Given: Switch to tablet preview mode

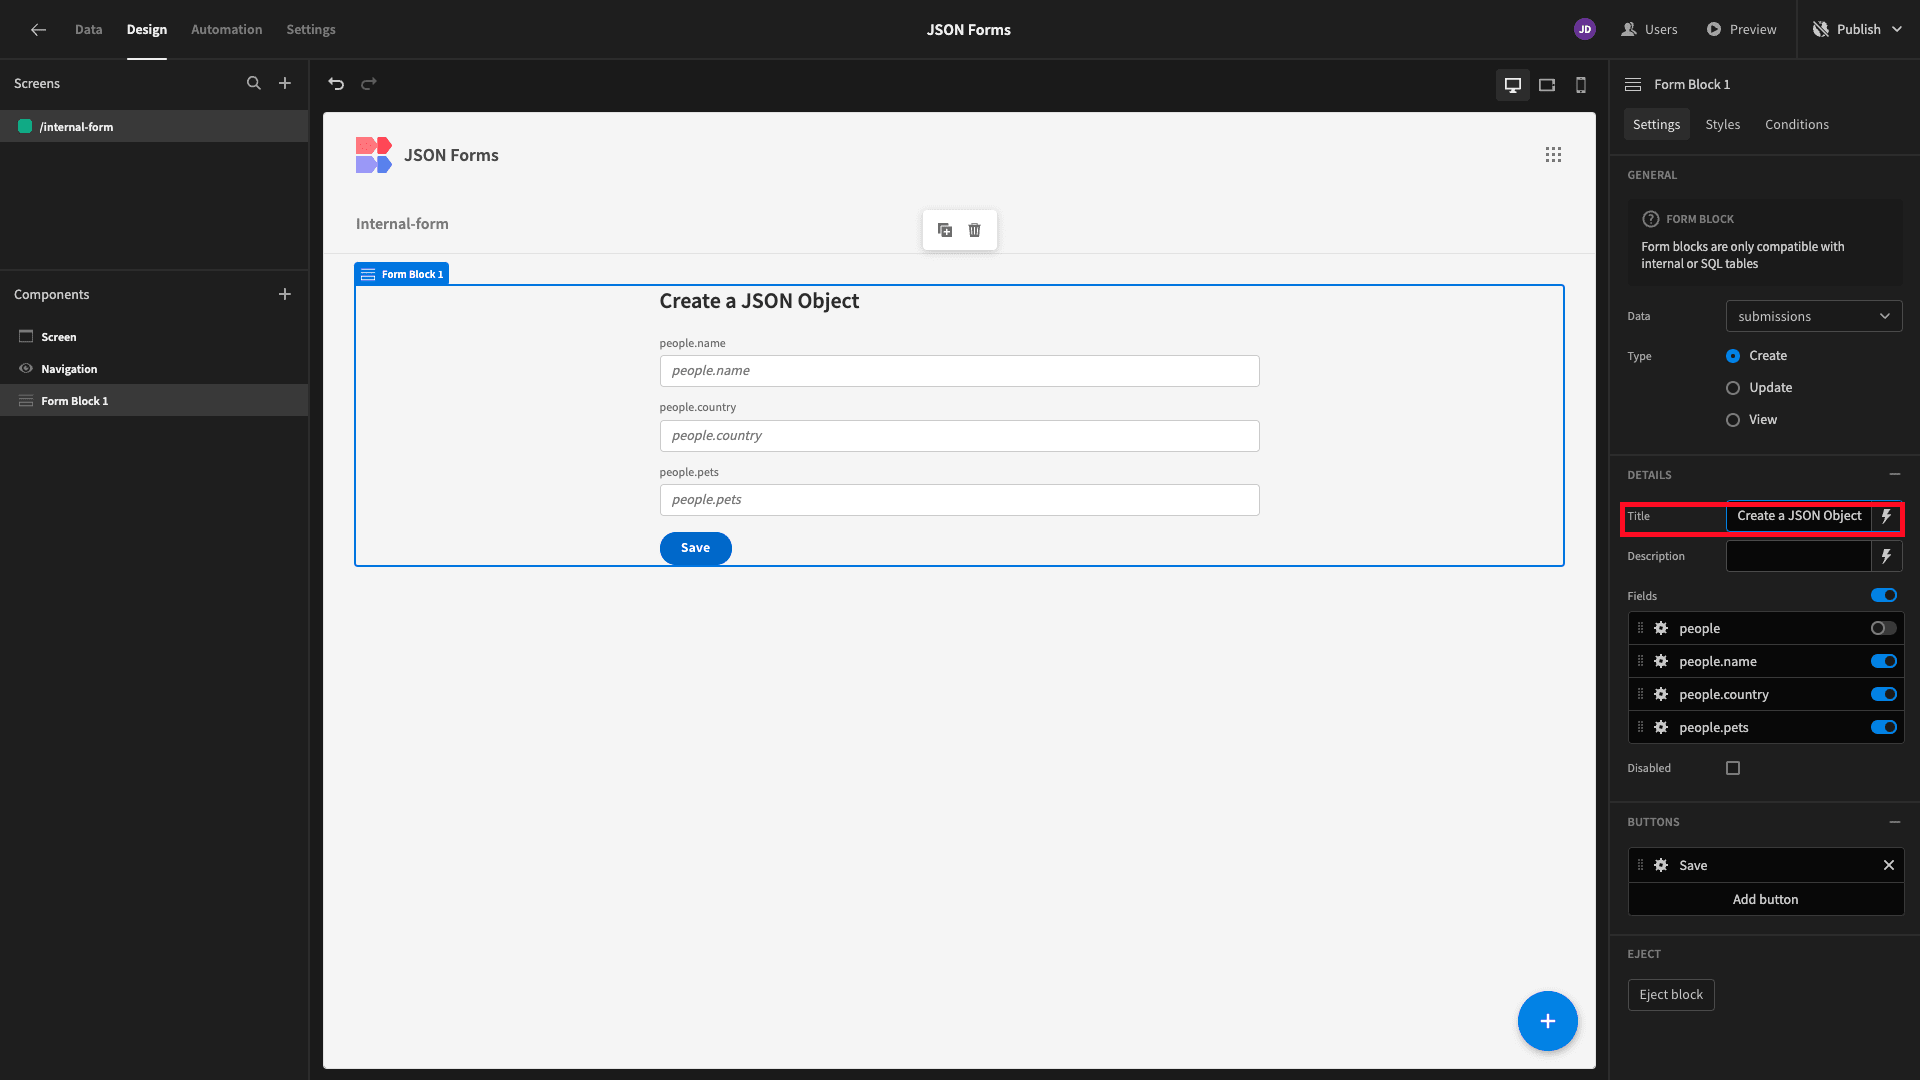Looking at the screenshot, I should coord(1547,85).
